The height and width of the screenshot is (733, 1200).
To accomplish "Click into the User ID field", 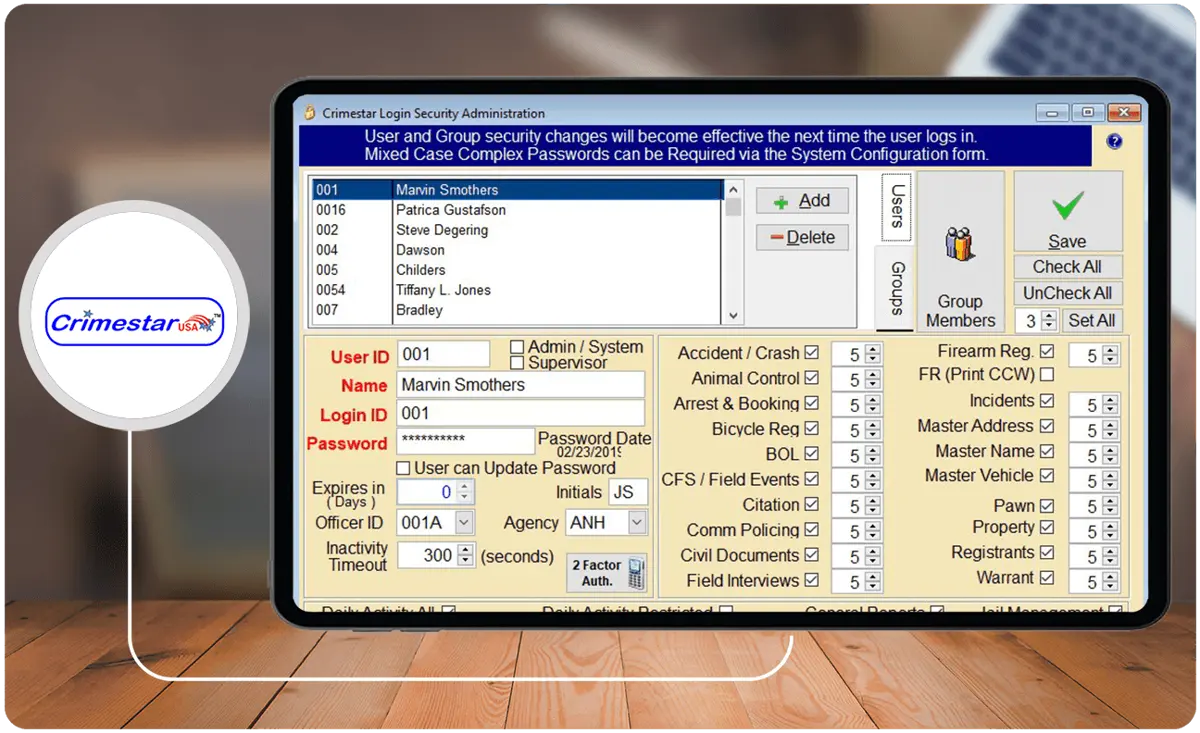I will [x=444, y=354].
